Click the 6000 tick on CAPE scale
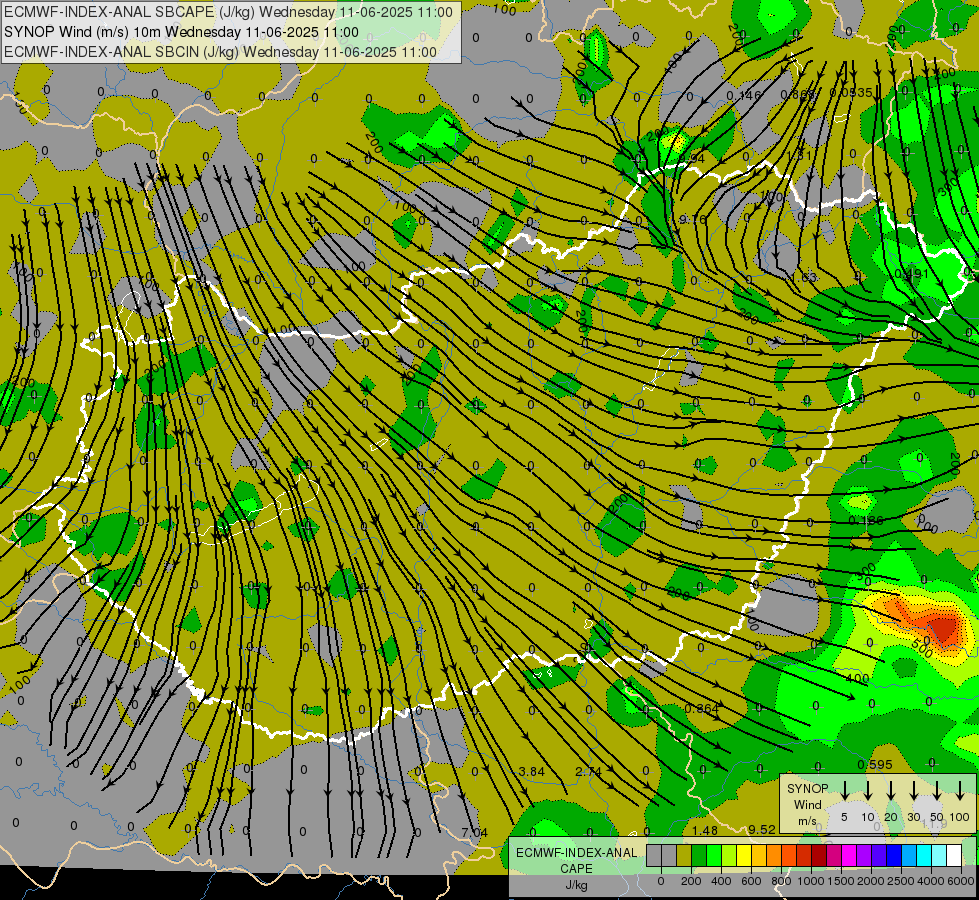The image size is (979, 900). pyautogui.click(x=962, y=881)
